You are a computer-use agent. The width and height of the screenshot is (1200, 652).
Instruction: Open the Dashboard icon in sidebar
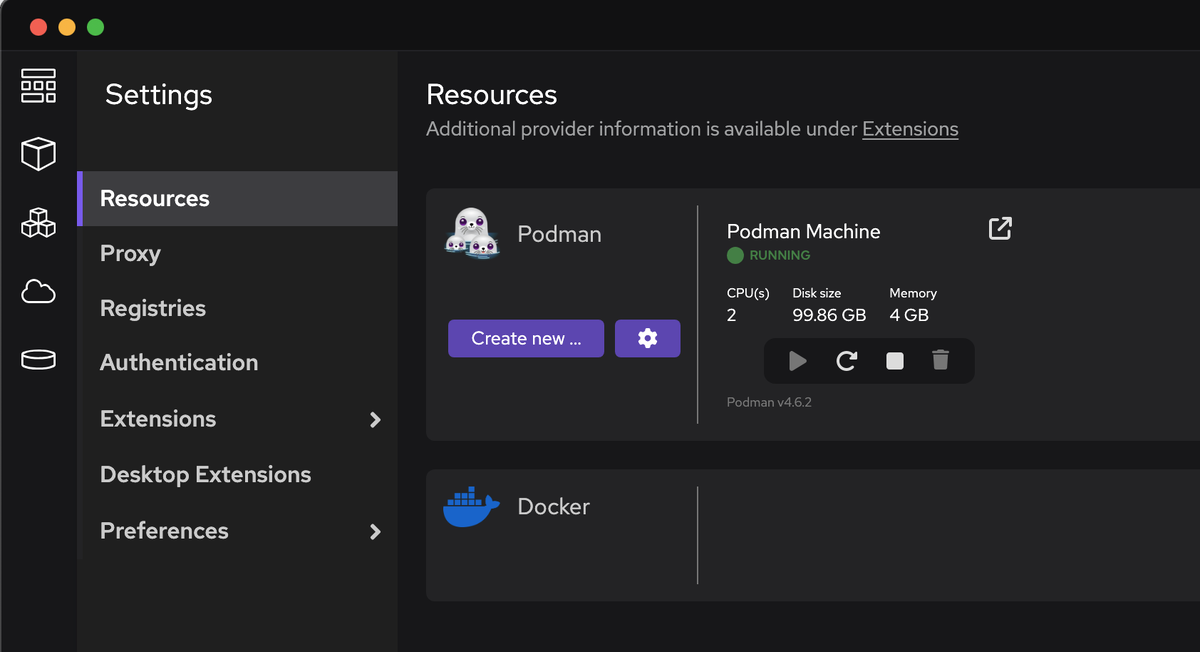point(38,86)
